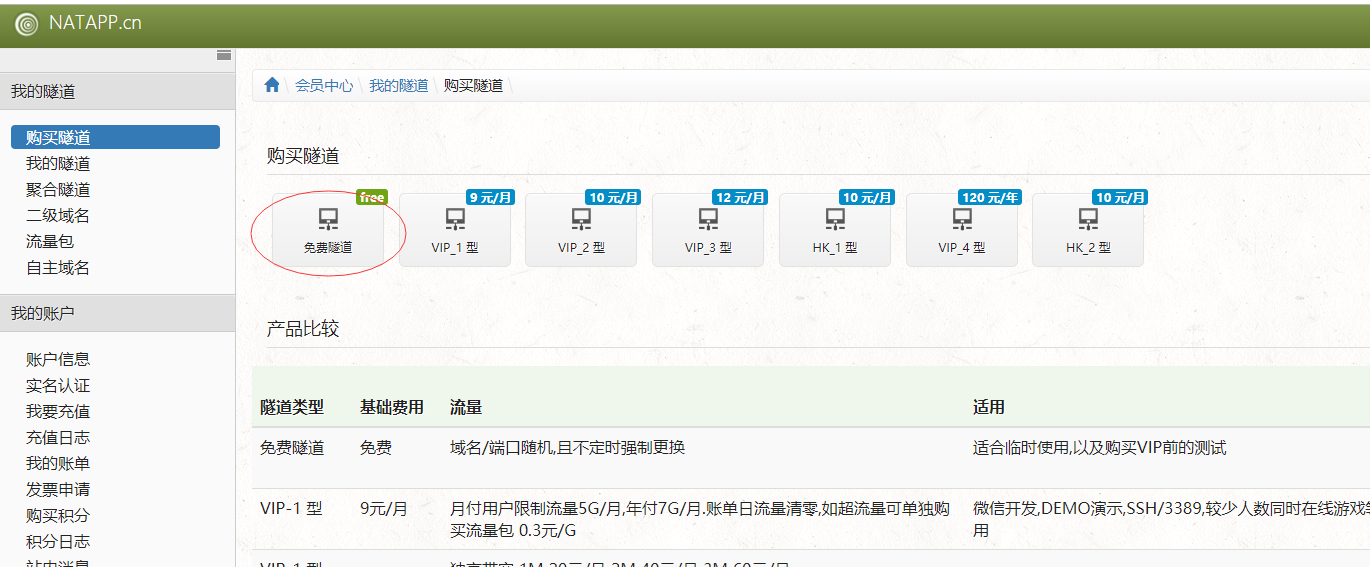Go home via the breadcrumb house icon
Image resolution: width=1370 pixels, height=567 pixels.
tap(272, 85)
